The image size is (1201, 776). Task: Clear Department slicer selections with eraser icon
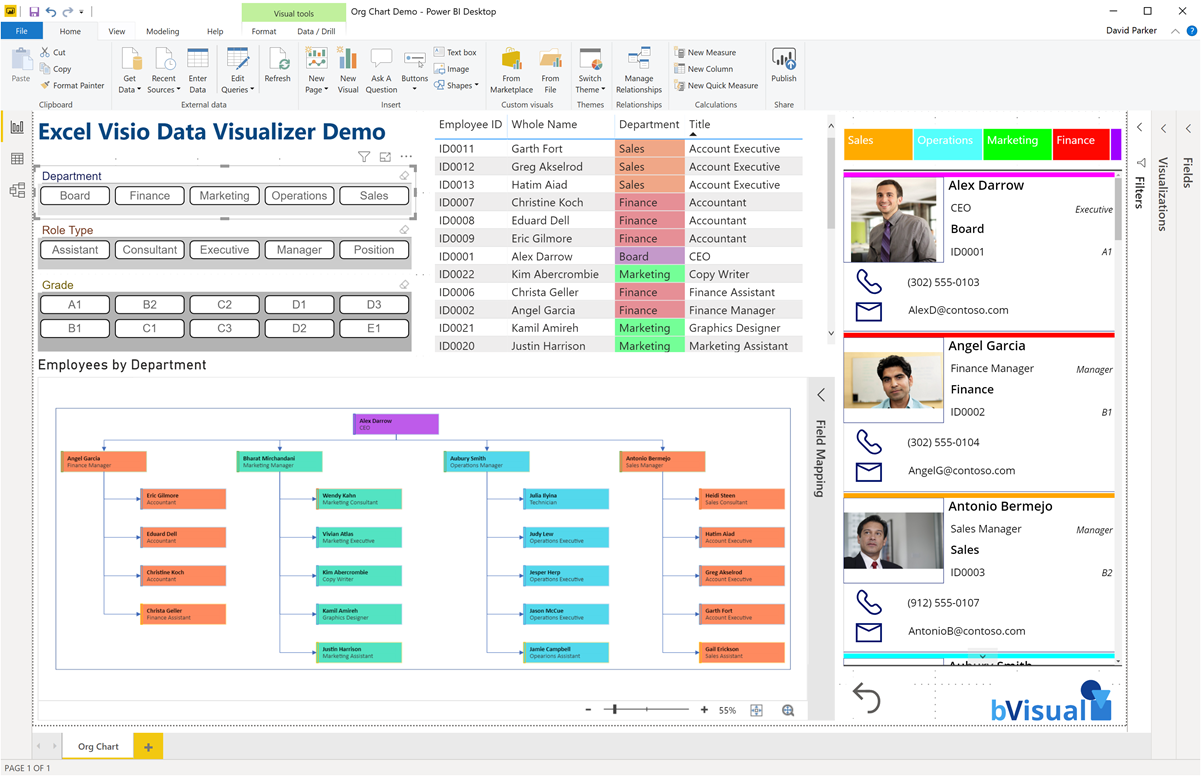[404, 176]
